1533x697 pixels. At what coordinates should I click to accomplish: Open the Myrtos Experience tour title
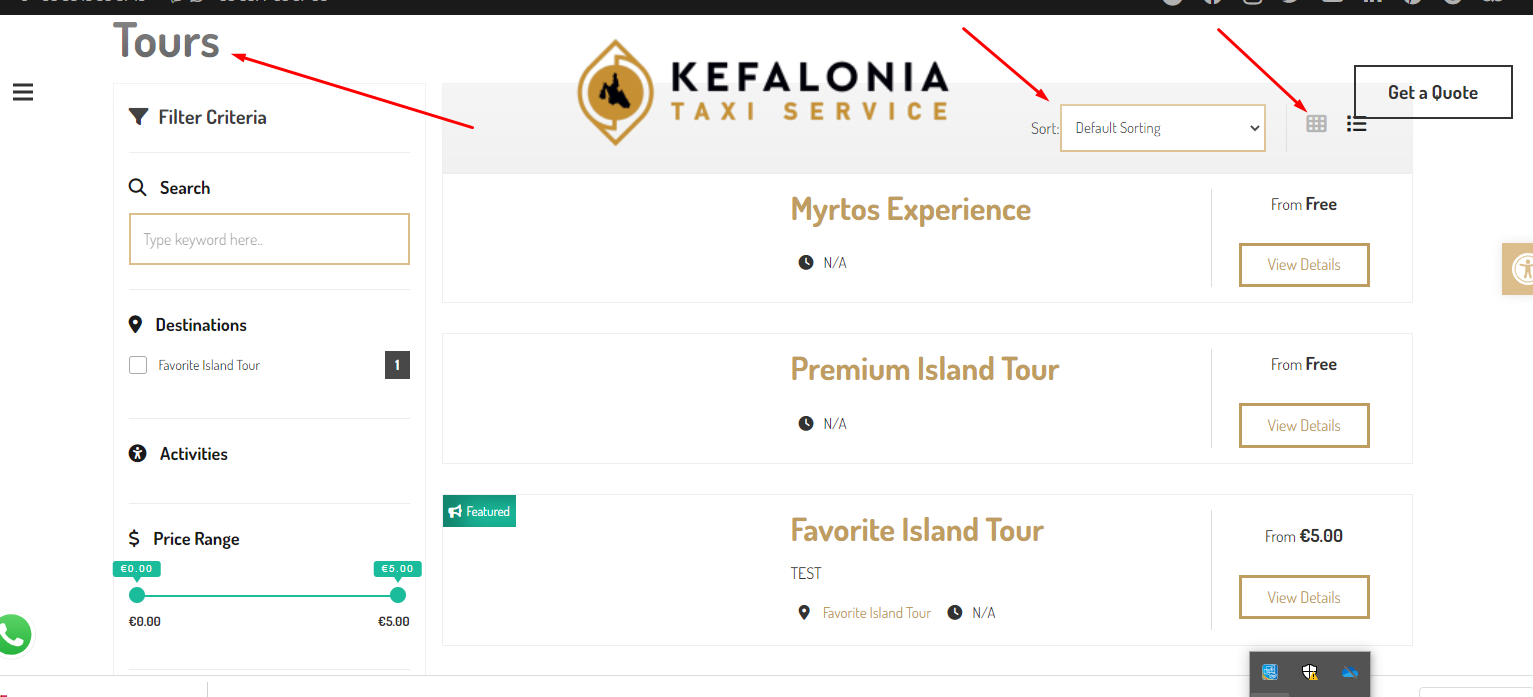[910, 209]
